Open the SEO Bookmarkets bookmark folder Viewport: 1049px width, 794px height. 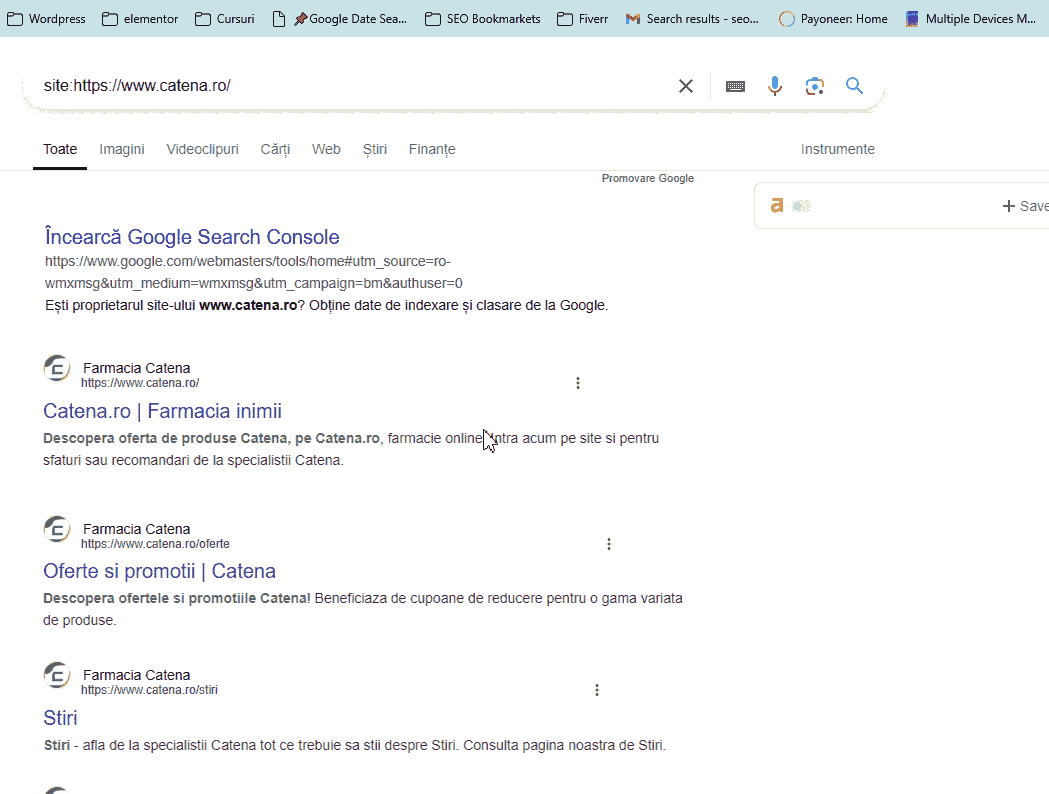(482, 19)
